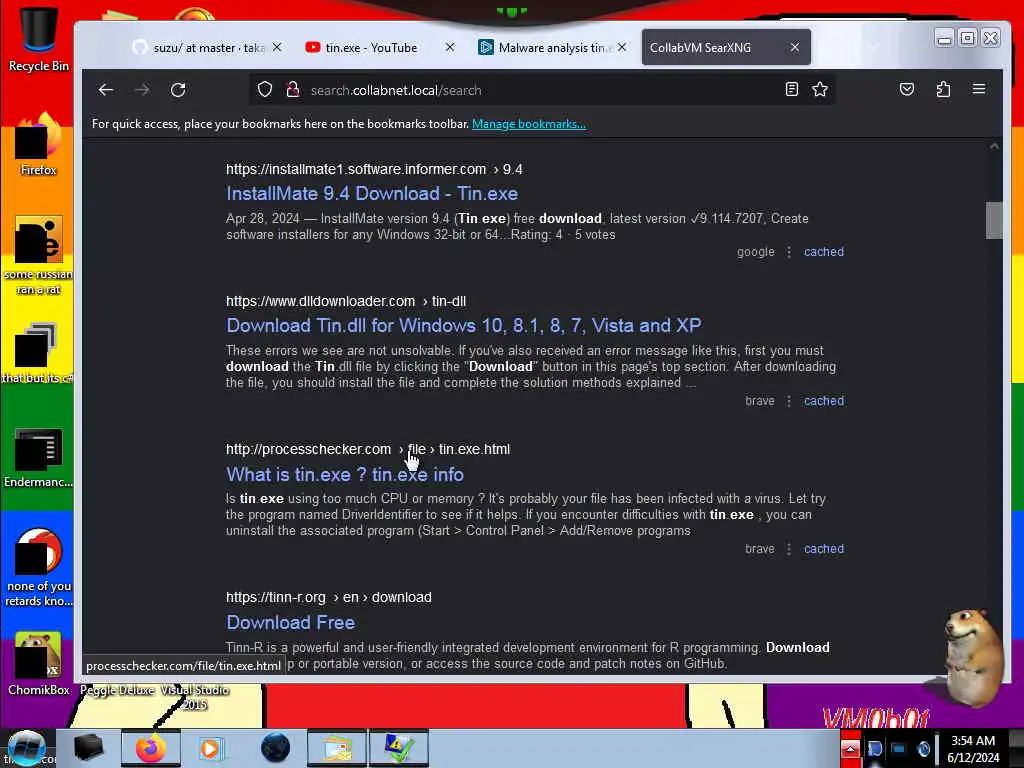Viewport: 1024px width, 768px height.
Task: Click the Firefox taskbar button
Action: [x=151, y=748]
